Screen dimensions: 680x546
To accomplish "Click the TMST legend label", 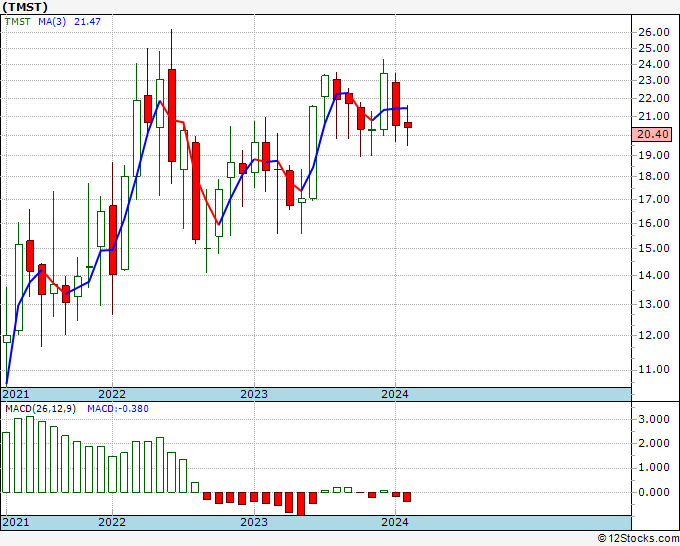I will 18,22.
